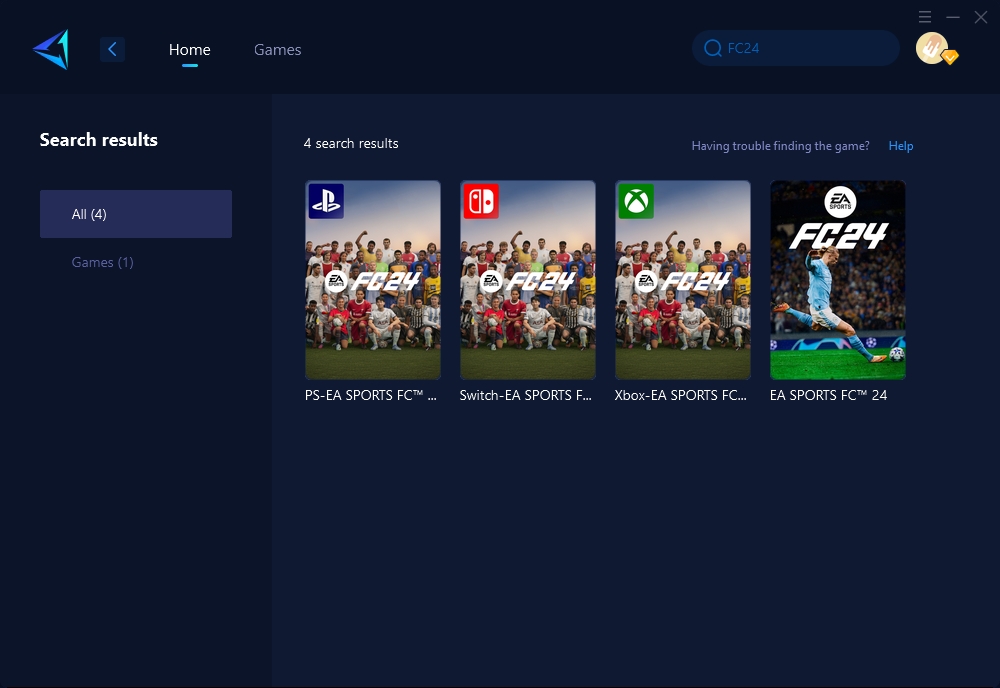
Task: Click the Nintendo Switch logo badge
Action: 481,201
